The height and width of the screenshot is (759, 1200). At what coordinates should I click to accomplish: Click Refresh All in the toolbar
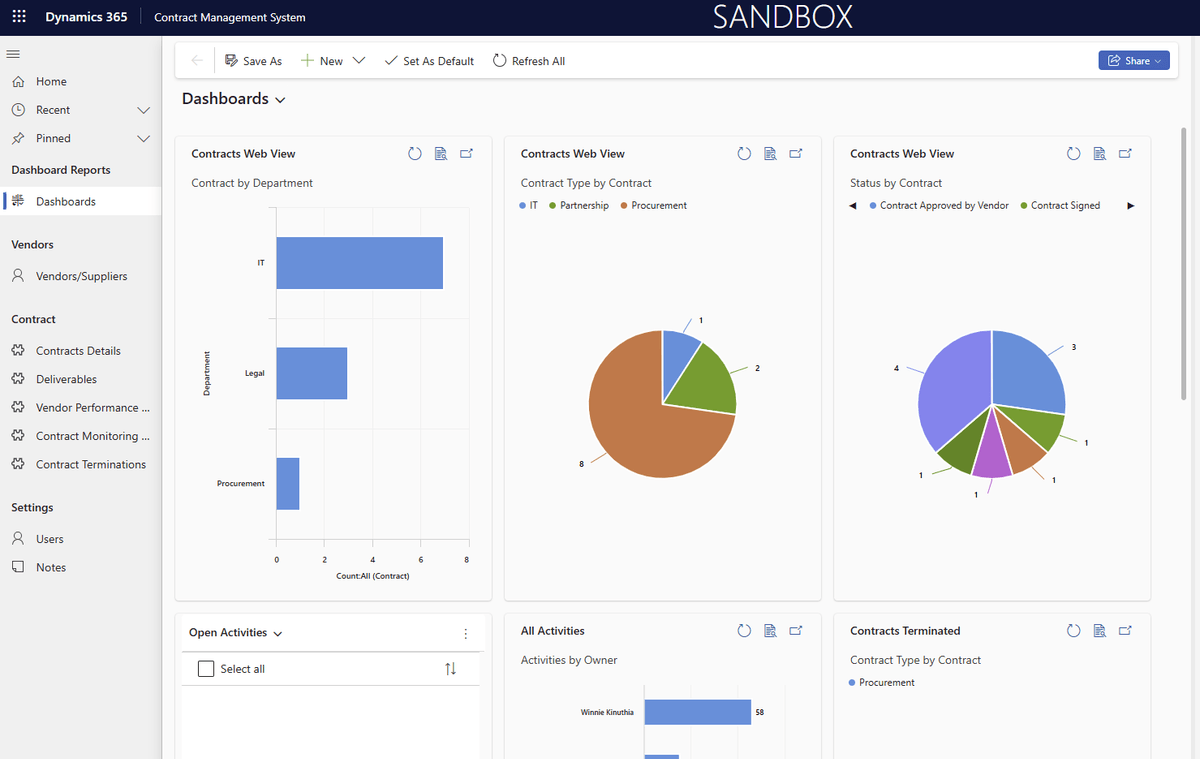pyautogui.click(x=528, y=60)
